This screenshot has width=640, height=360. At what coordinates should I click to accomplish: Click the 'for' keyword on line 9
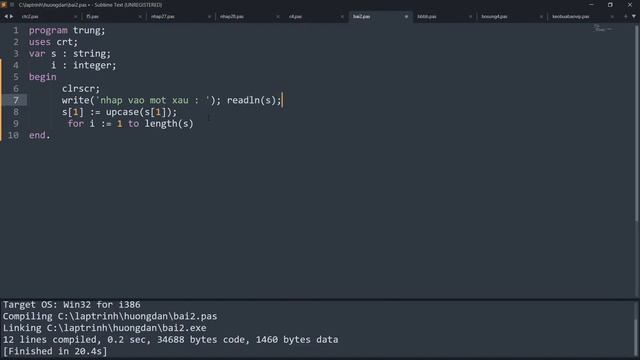pyautogui.click(x=76, y=124)
